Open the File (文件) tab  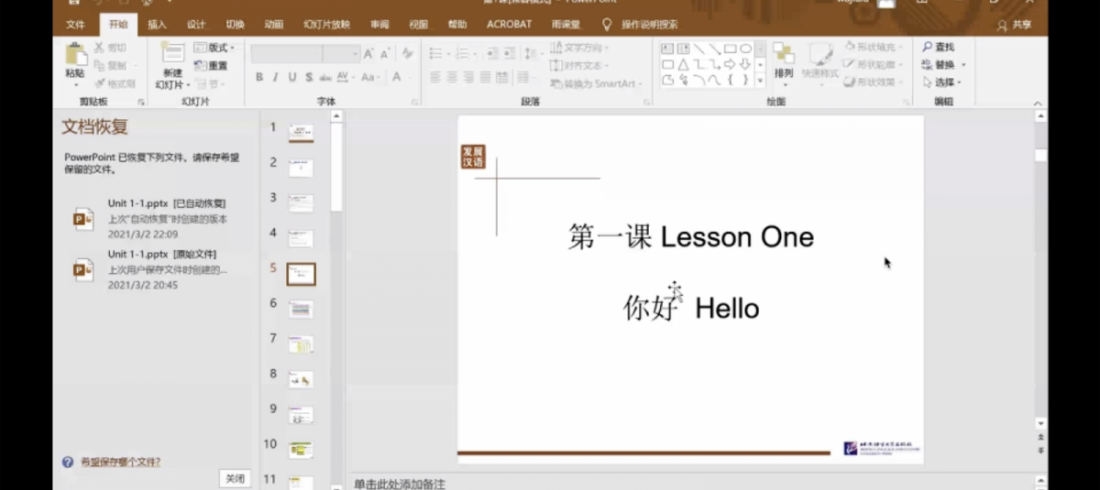tap(75, 25)
